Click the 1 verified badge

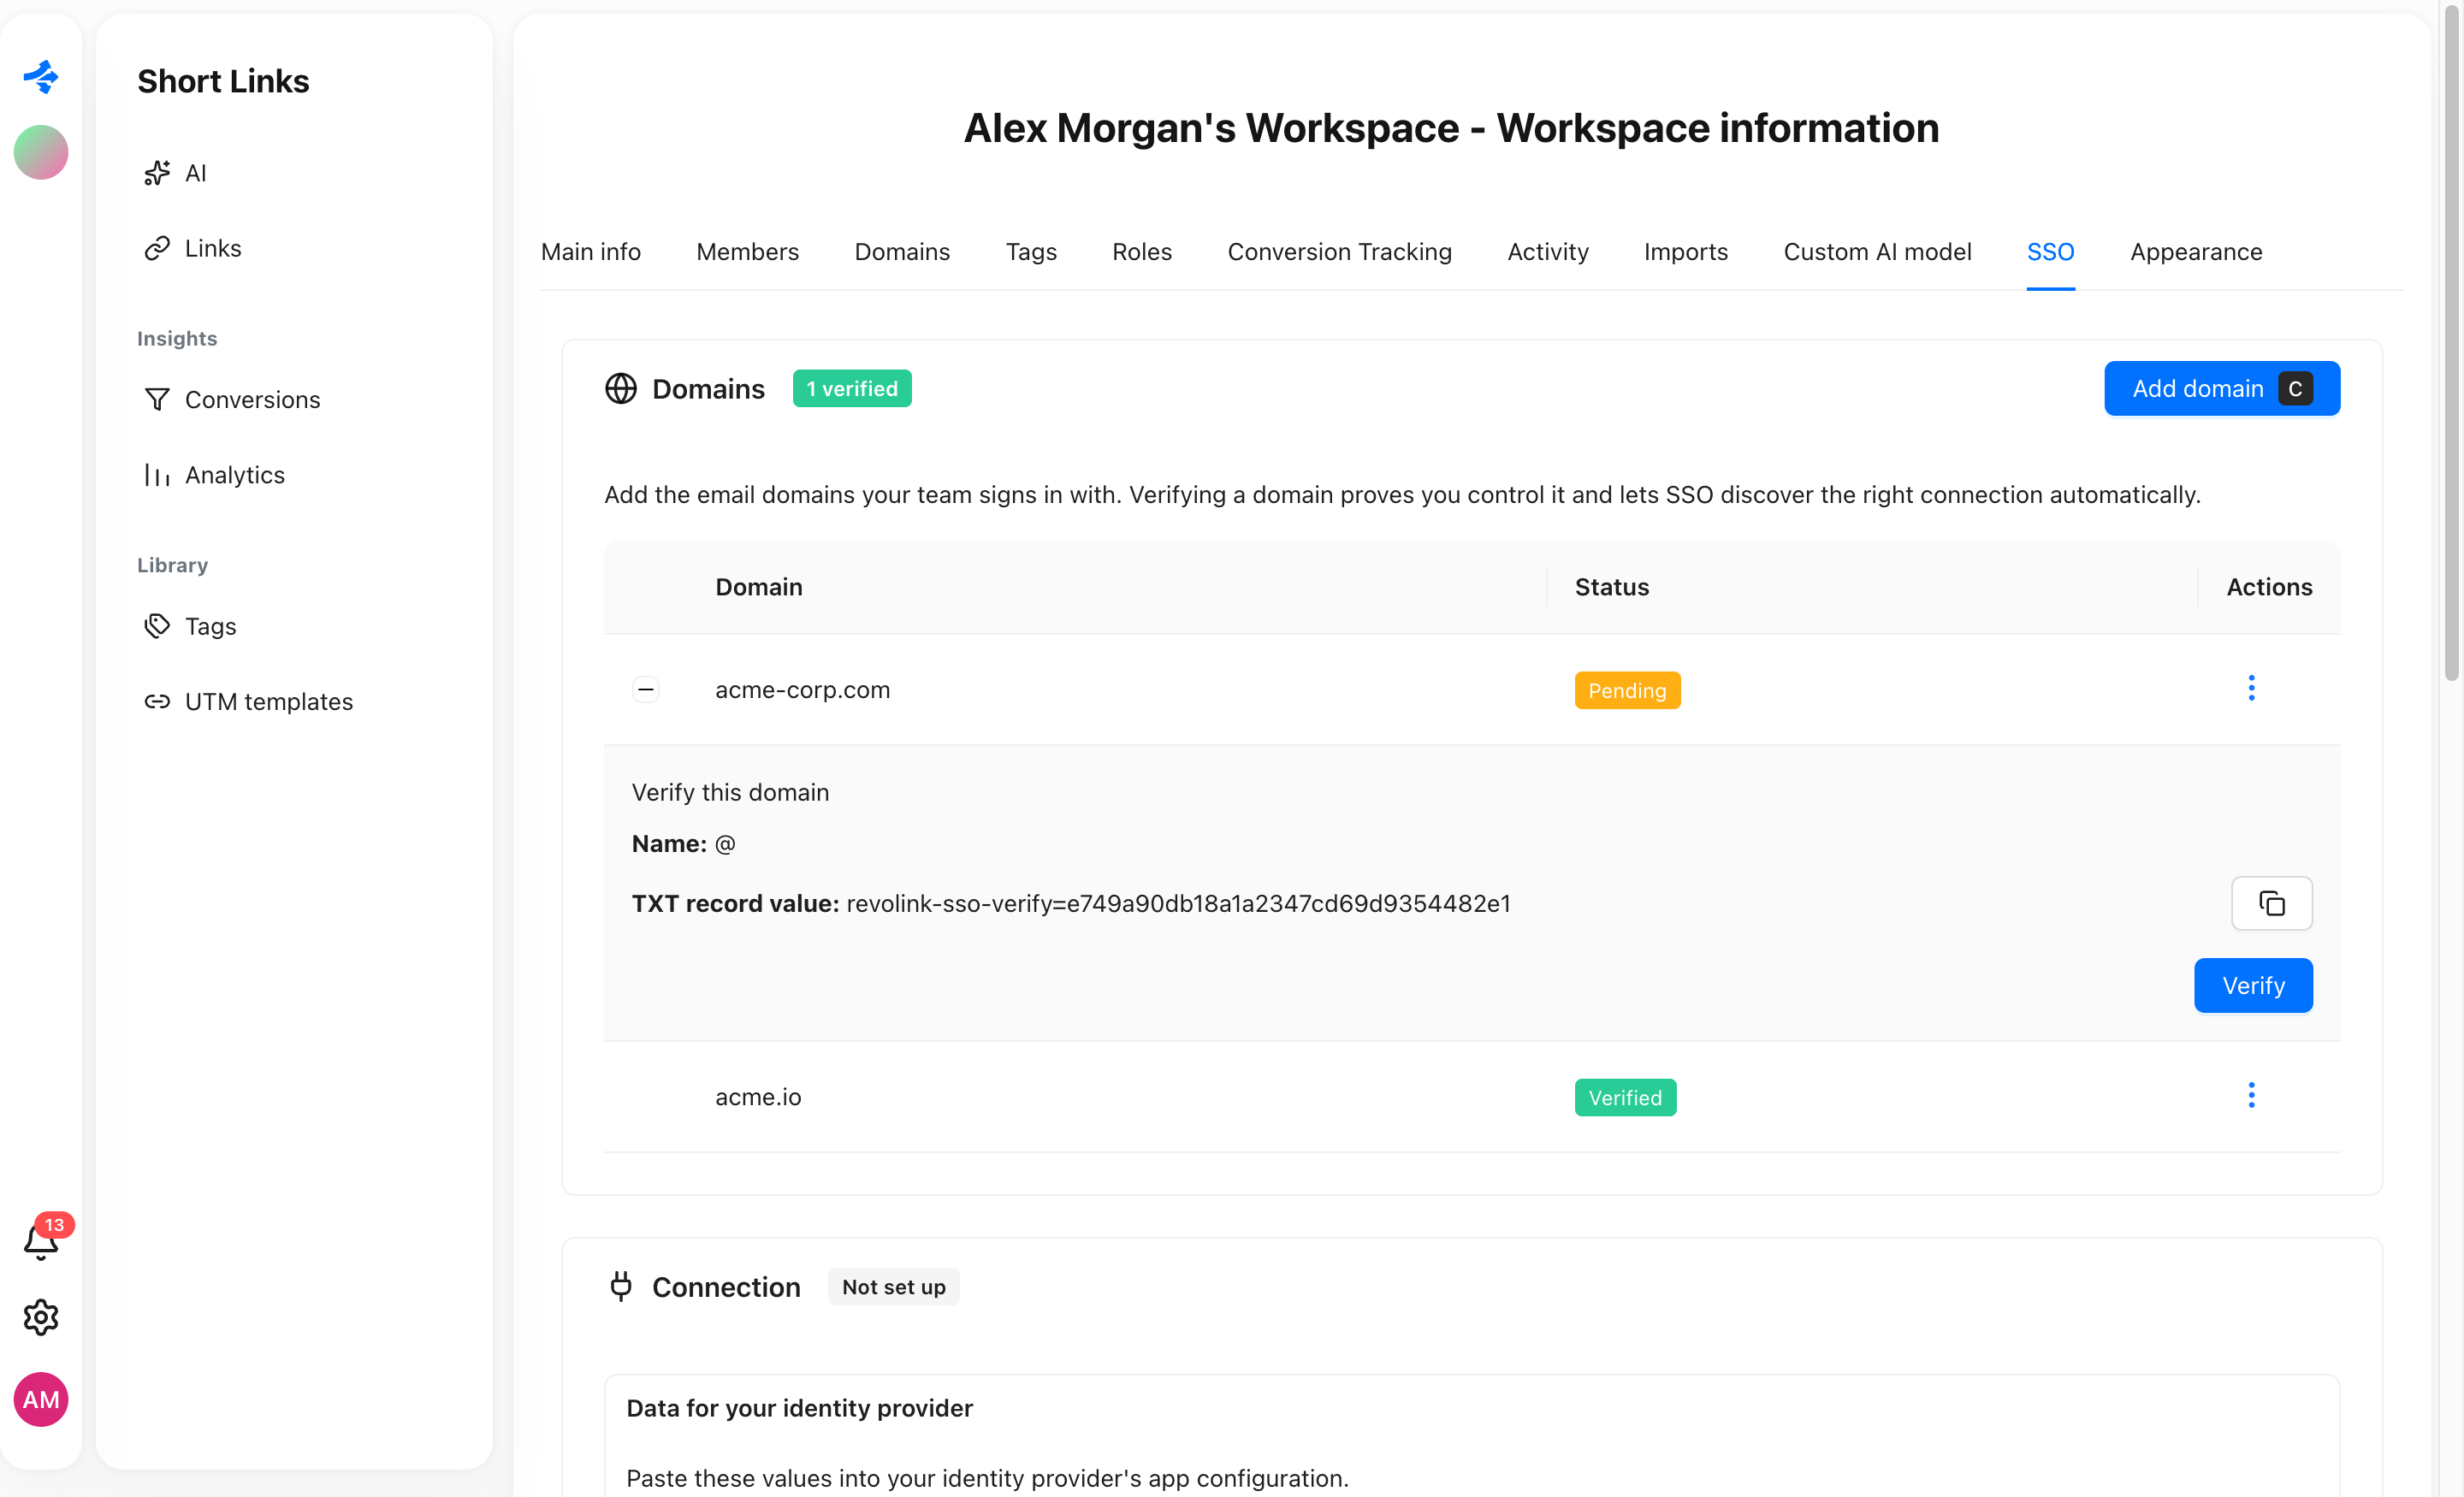pyautogui.click(x=852, y=388)
